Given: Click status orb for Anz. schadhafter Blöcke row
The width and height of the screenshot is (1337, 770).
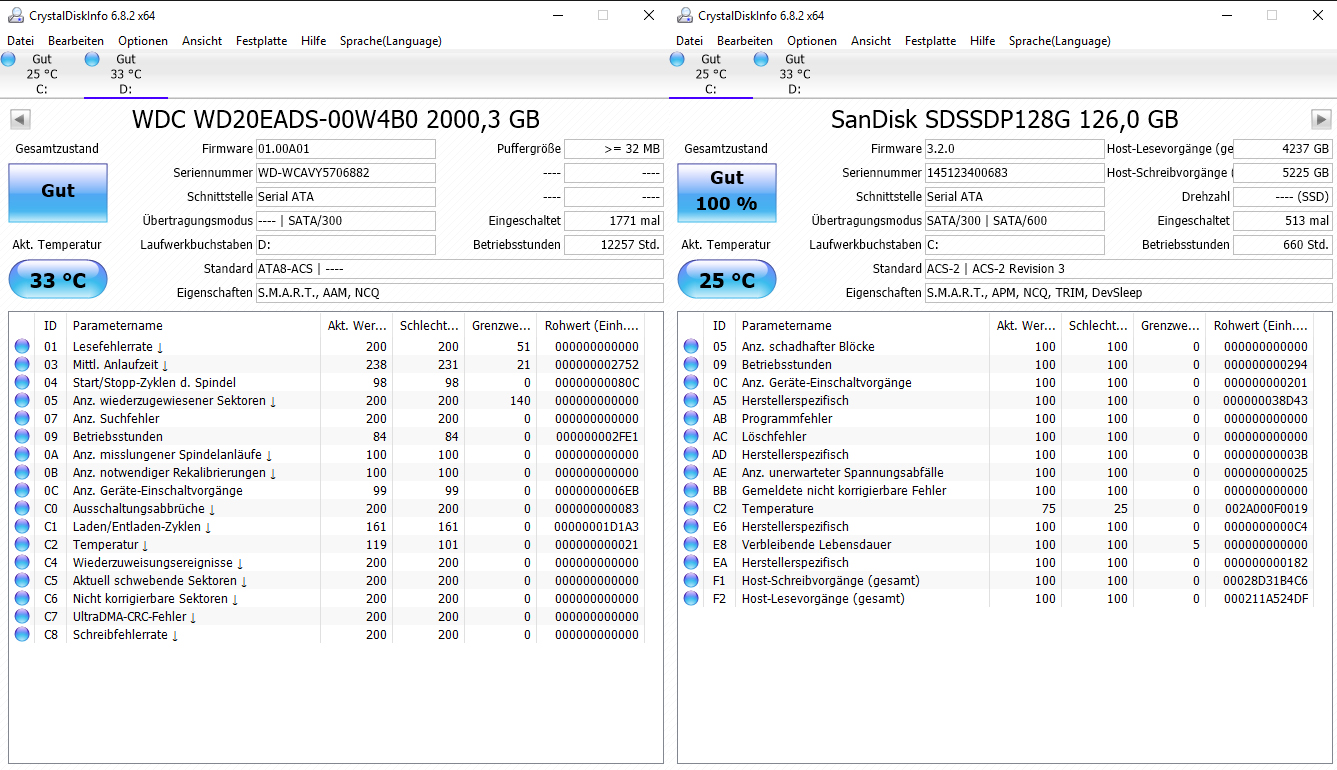Looking at the screenshot, I should (x=691, y=347).
